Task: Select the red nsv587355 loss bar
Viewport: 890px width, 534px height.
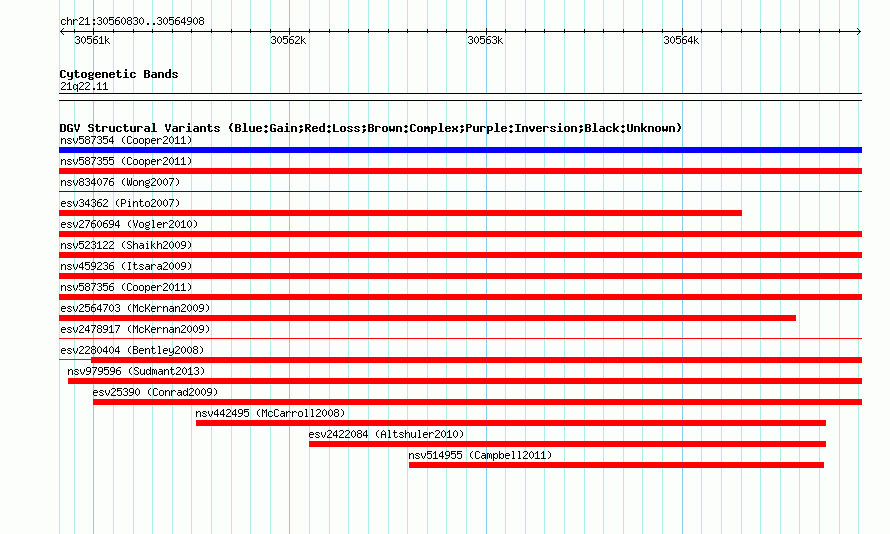Action: pos(460,171)
